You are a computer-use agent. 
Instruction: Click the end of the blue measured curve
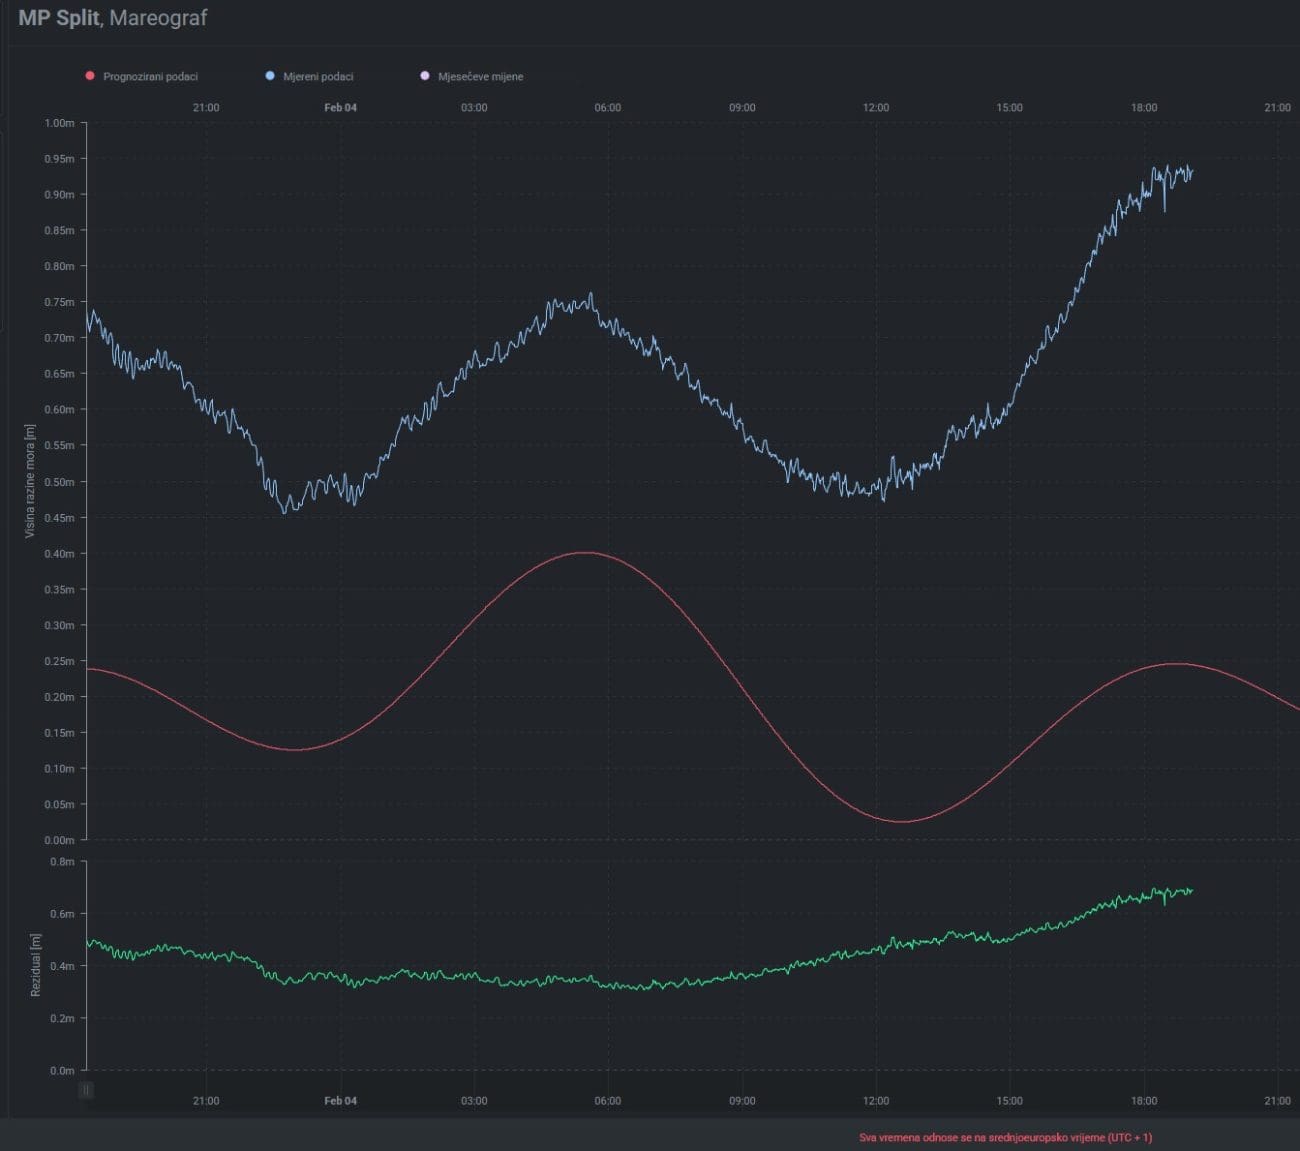coord(1191,173)
